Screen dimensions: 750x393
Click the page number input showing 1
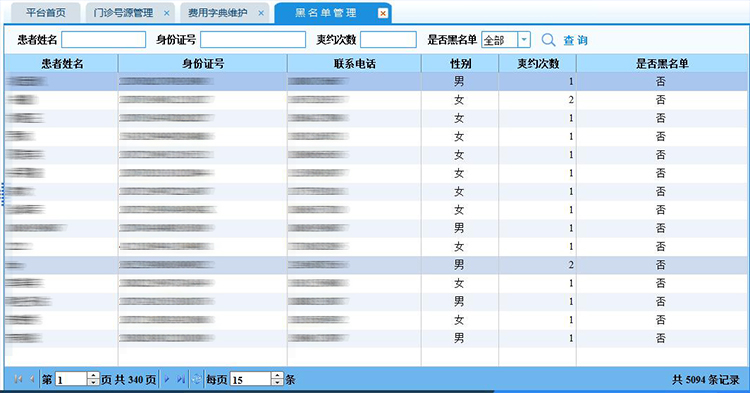[x=71, y=380]
